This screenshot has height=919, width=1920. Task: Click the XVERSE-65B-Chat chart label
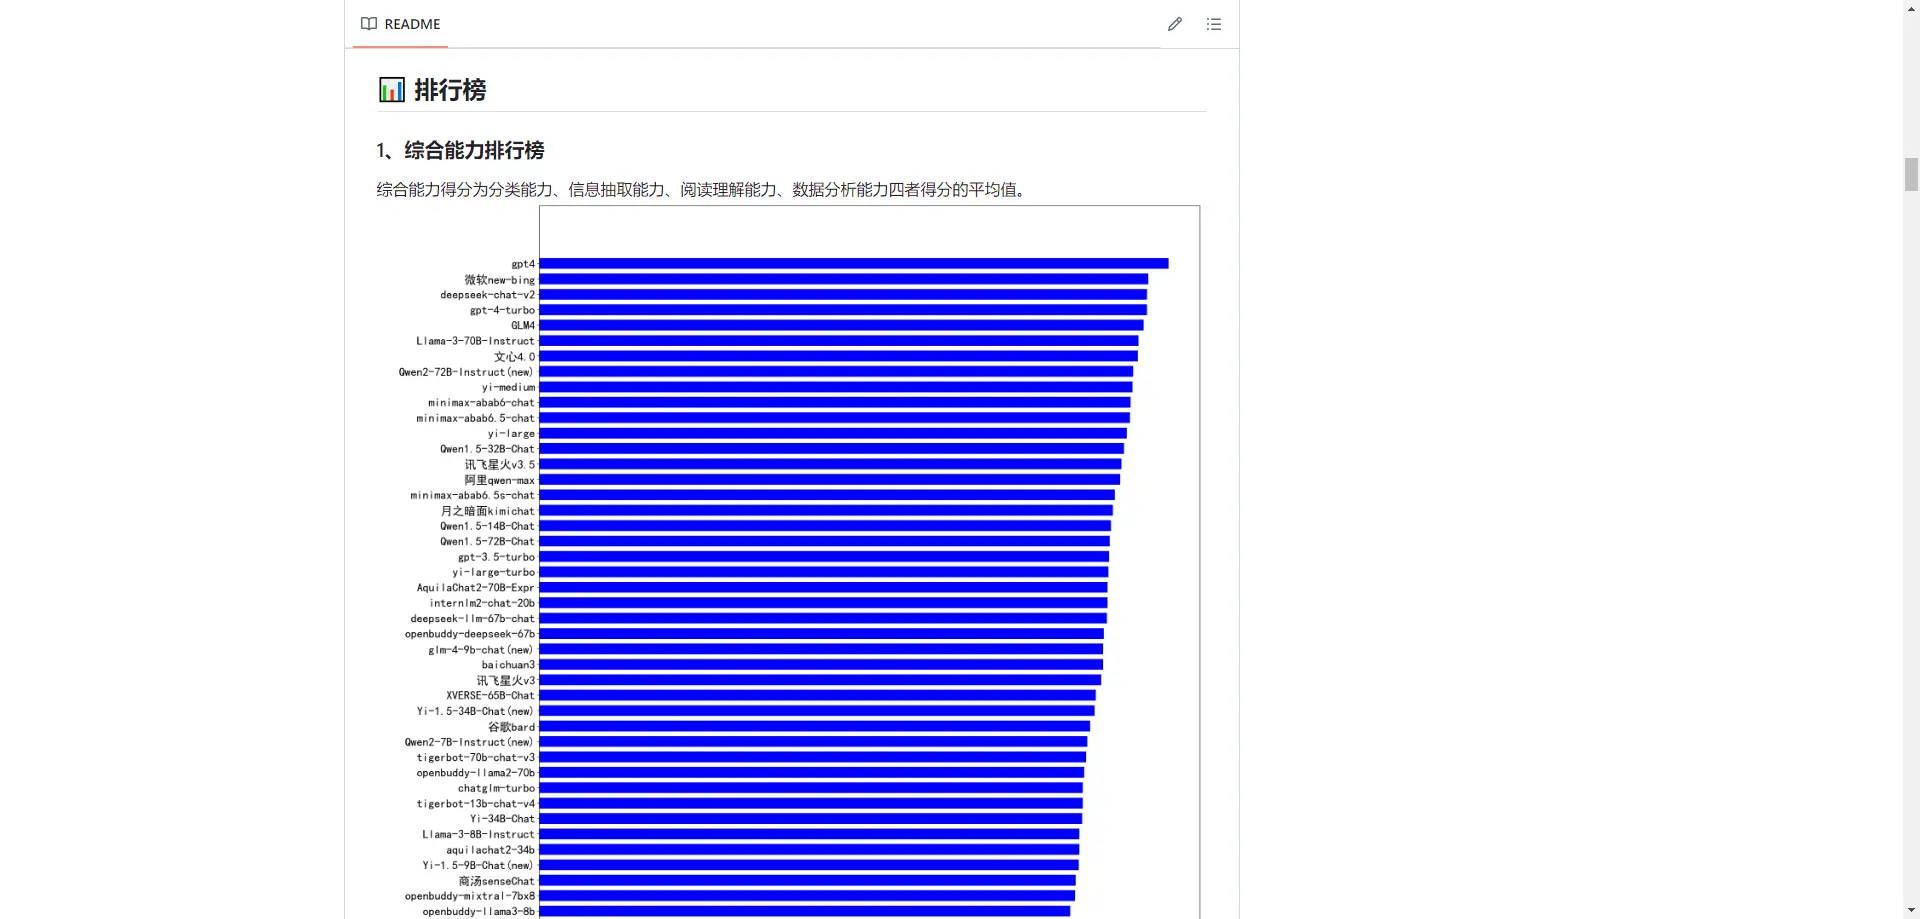(x=490, y=696)
